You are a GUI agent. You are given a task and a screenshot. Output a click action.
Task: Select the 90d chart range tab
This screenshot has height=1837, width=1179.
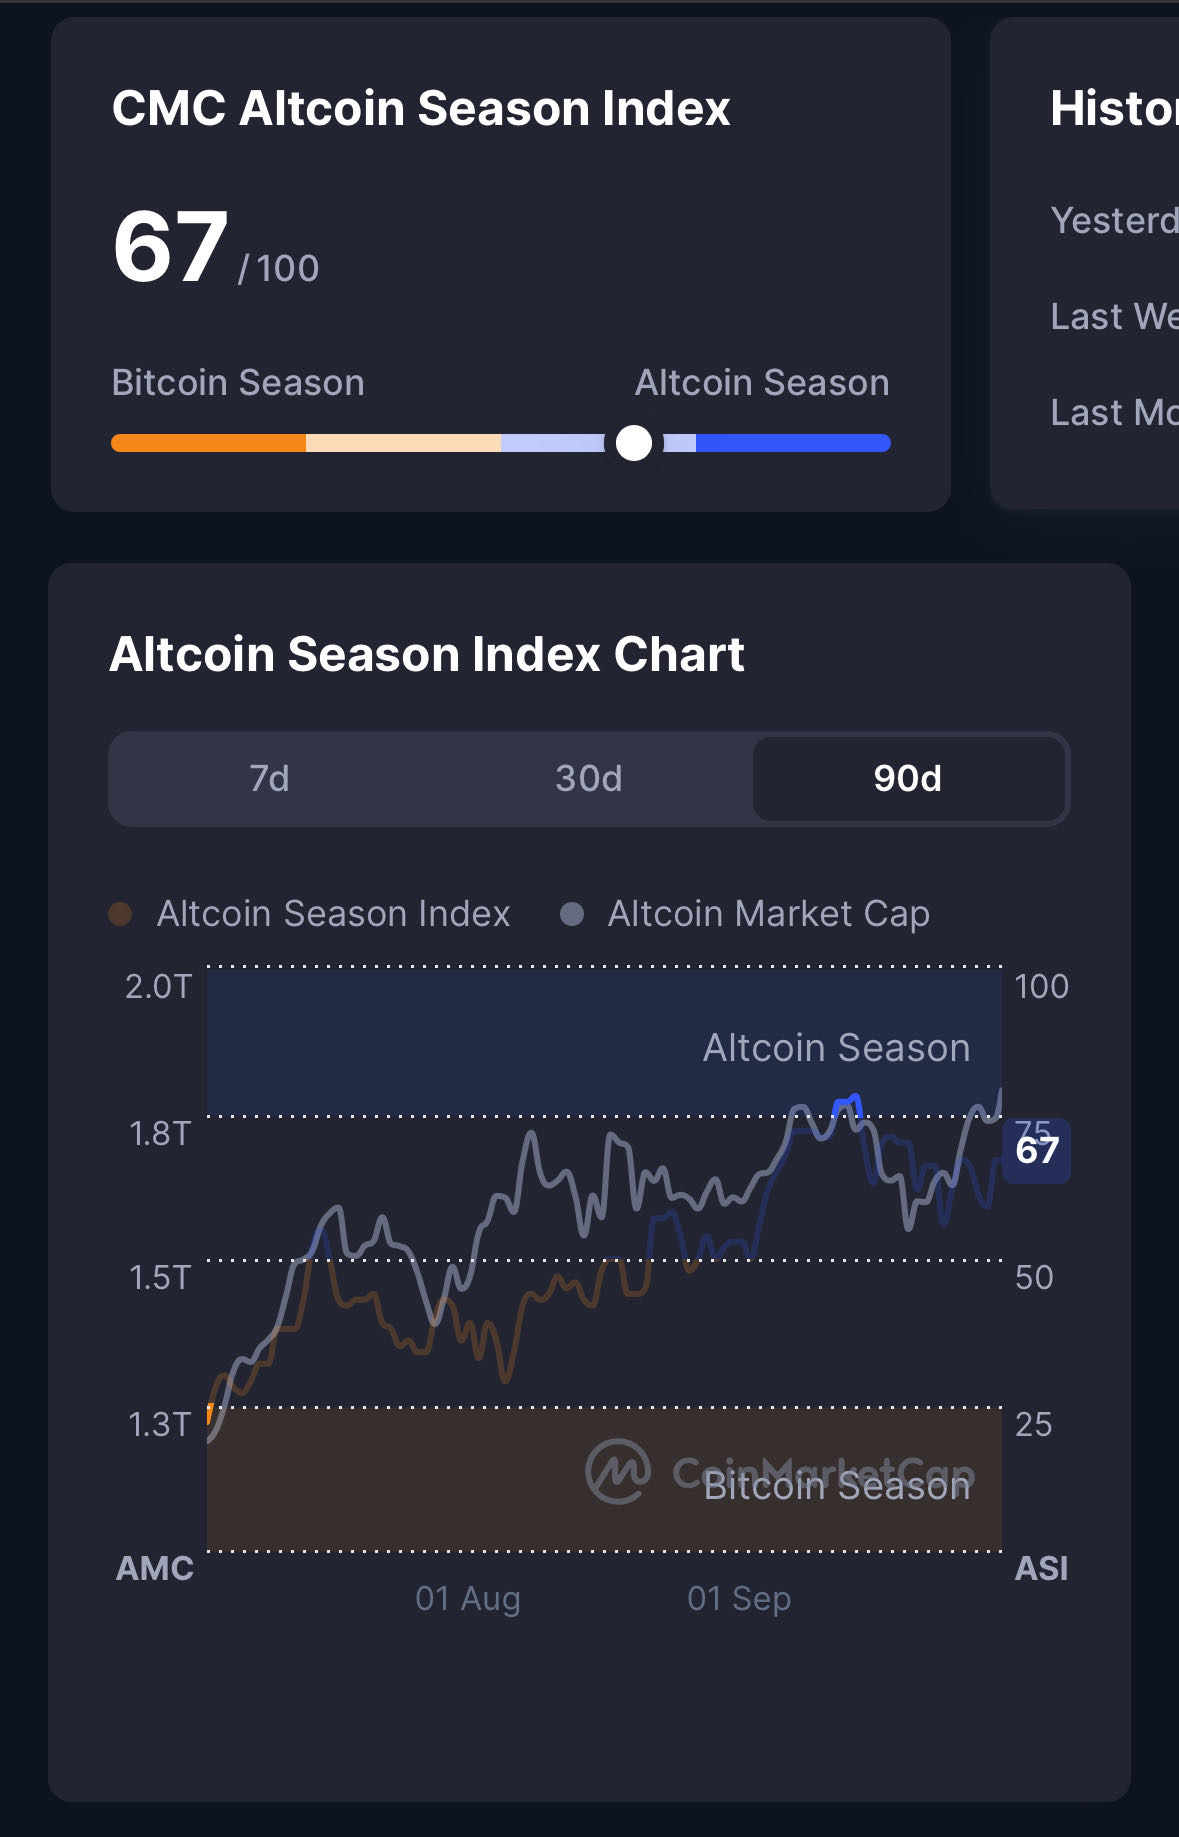pyautogui.click(x=907, y=778)
